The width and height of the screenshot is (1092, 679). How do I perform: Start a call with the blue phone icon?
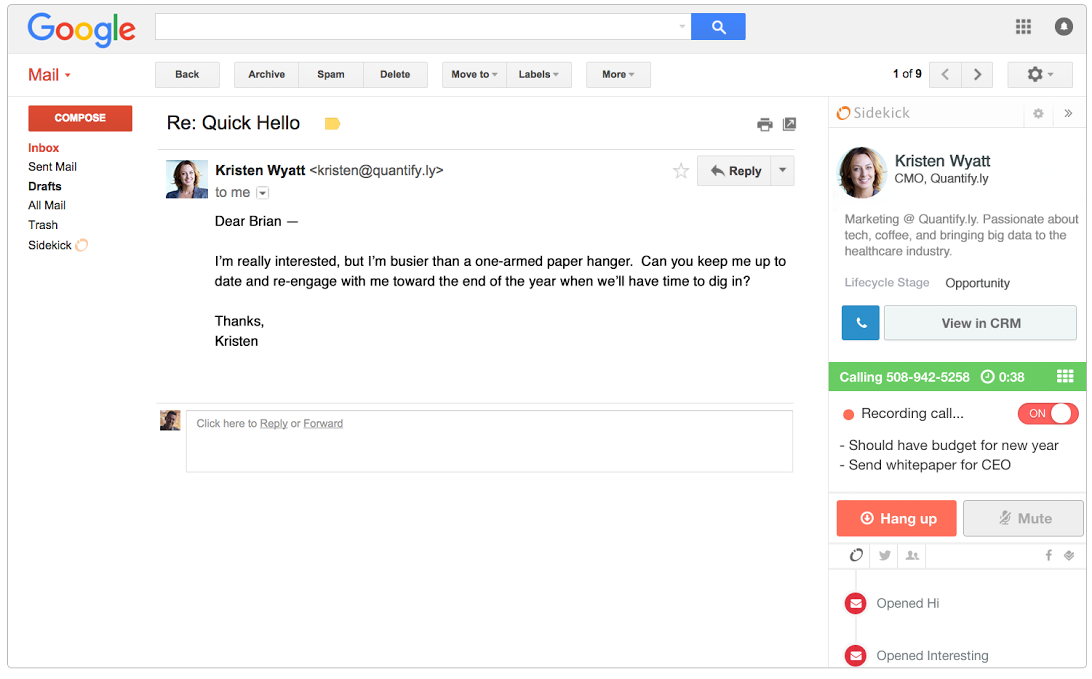(860, 322)
